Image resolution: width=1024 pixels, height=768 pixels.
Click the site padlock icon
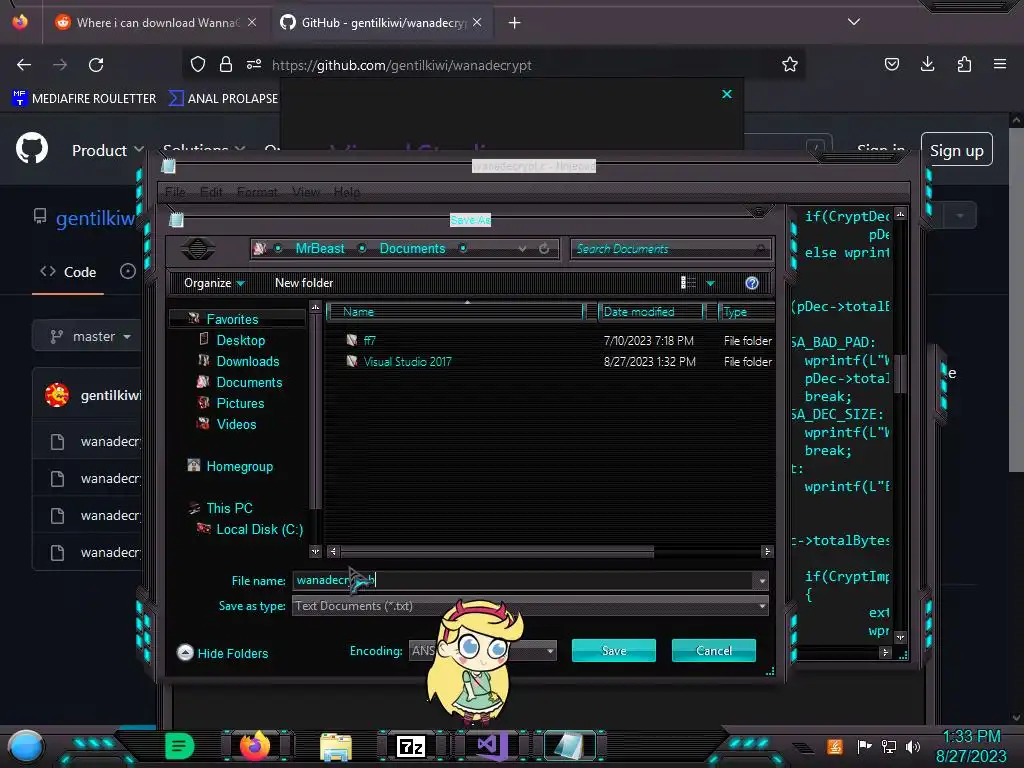[225, 64]
